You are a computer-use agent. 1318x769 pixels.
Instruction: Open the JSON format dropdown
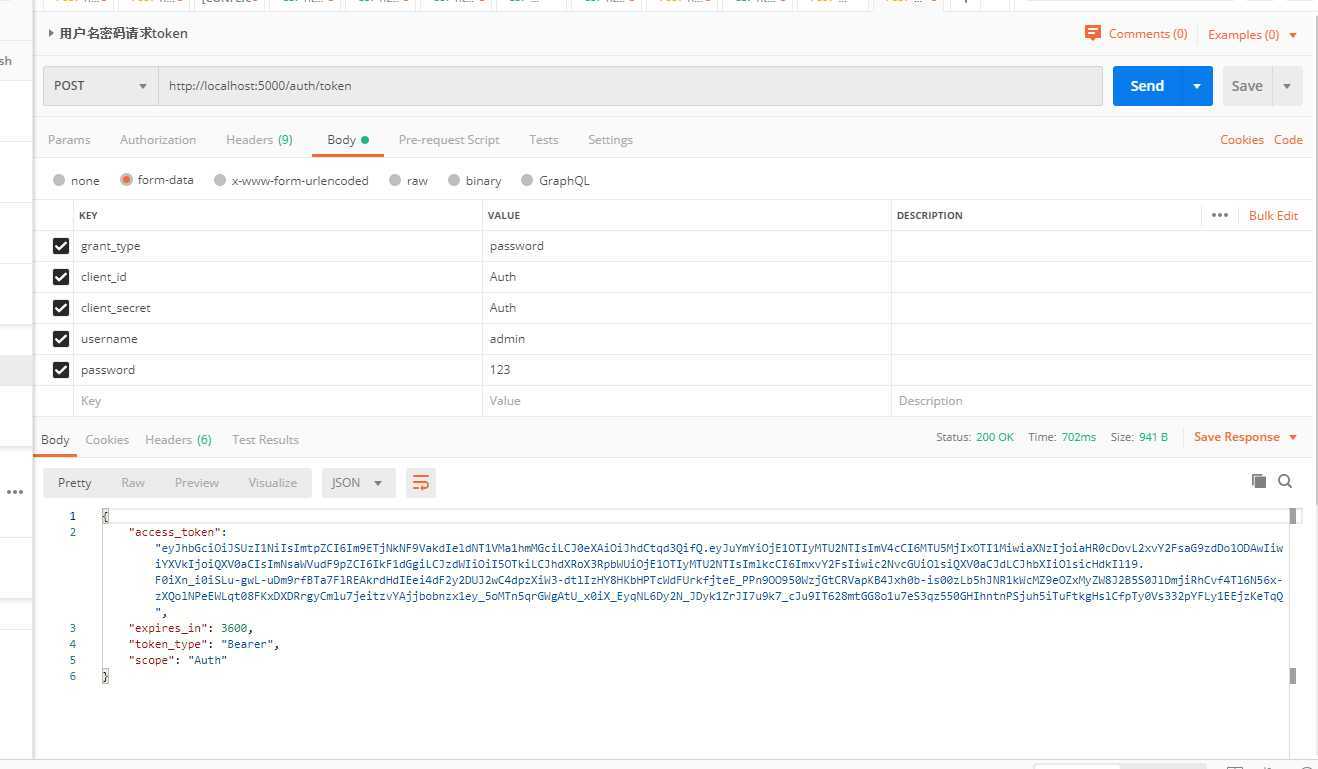(x=358, y=483)
